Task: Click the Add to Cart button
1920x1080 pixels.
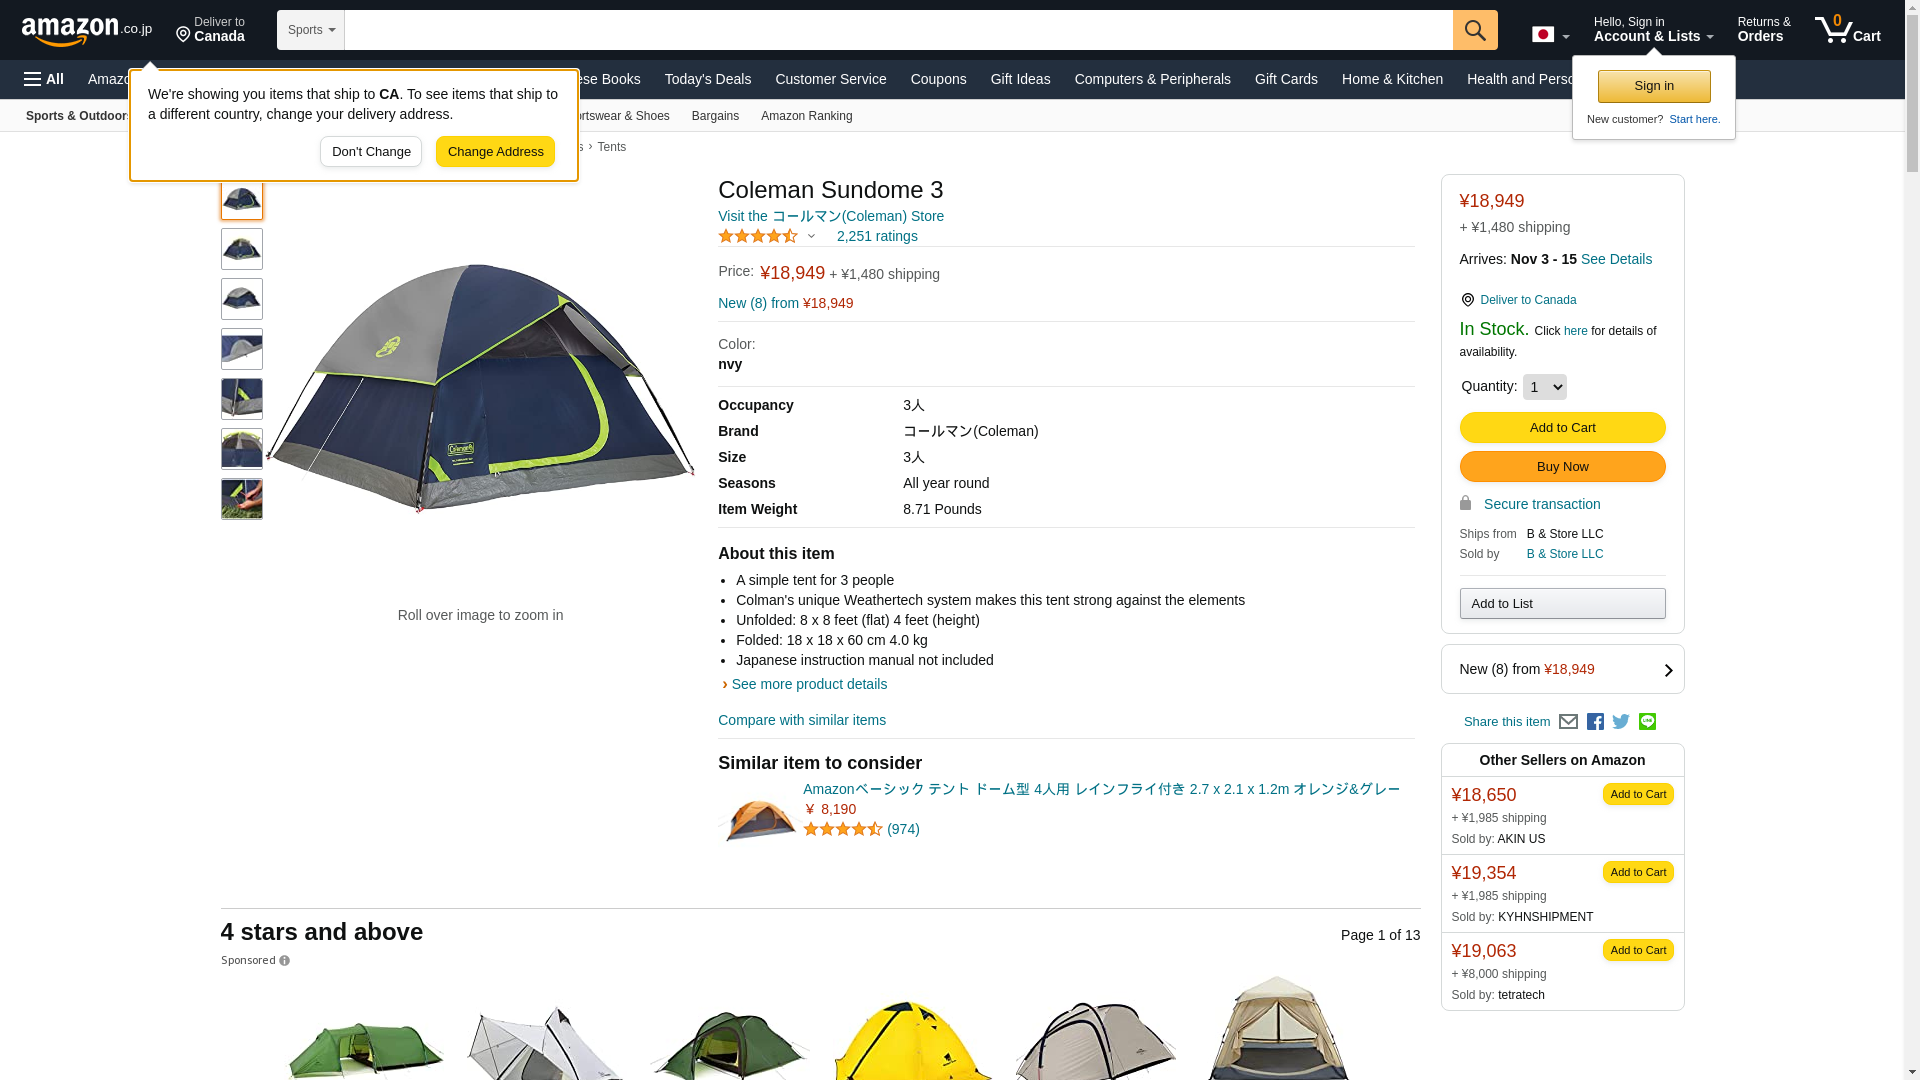Action: pos(1562,428)
